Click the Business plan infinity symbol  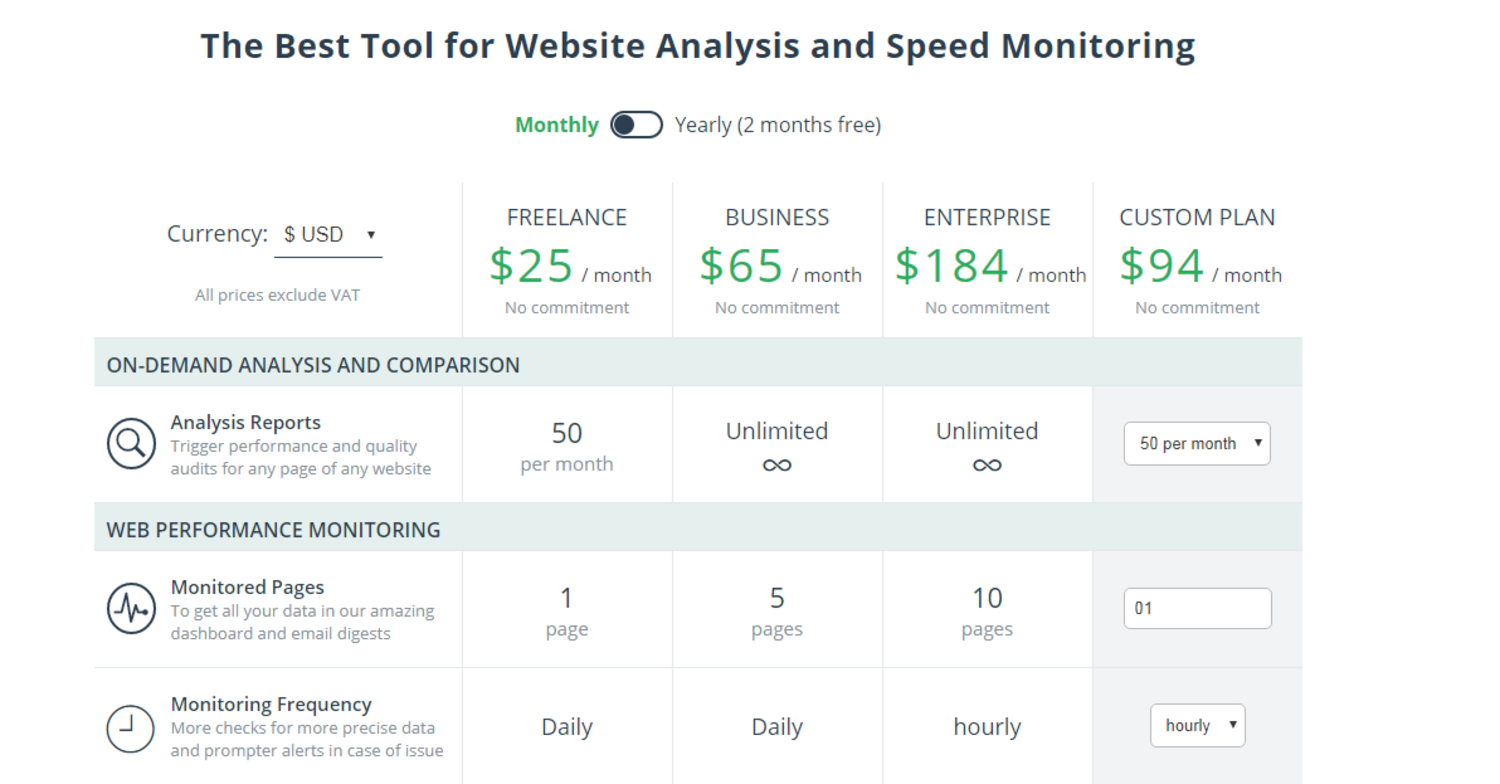pyautogui.click(x=777, y=465)
